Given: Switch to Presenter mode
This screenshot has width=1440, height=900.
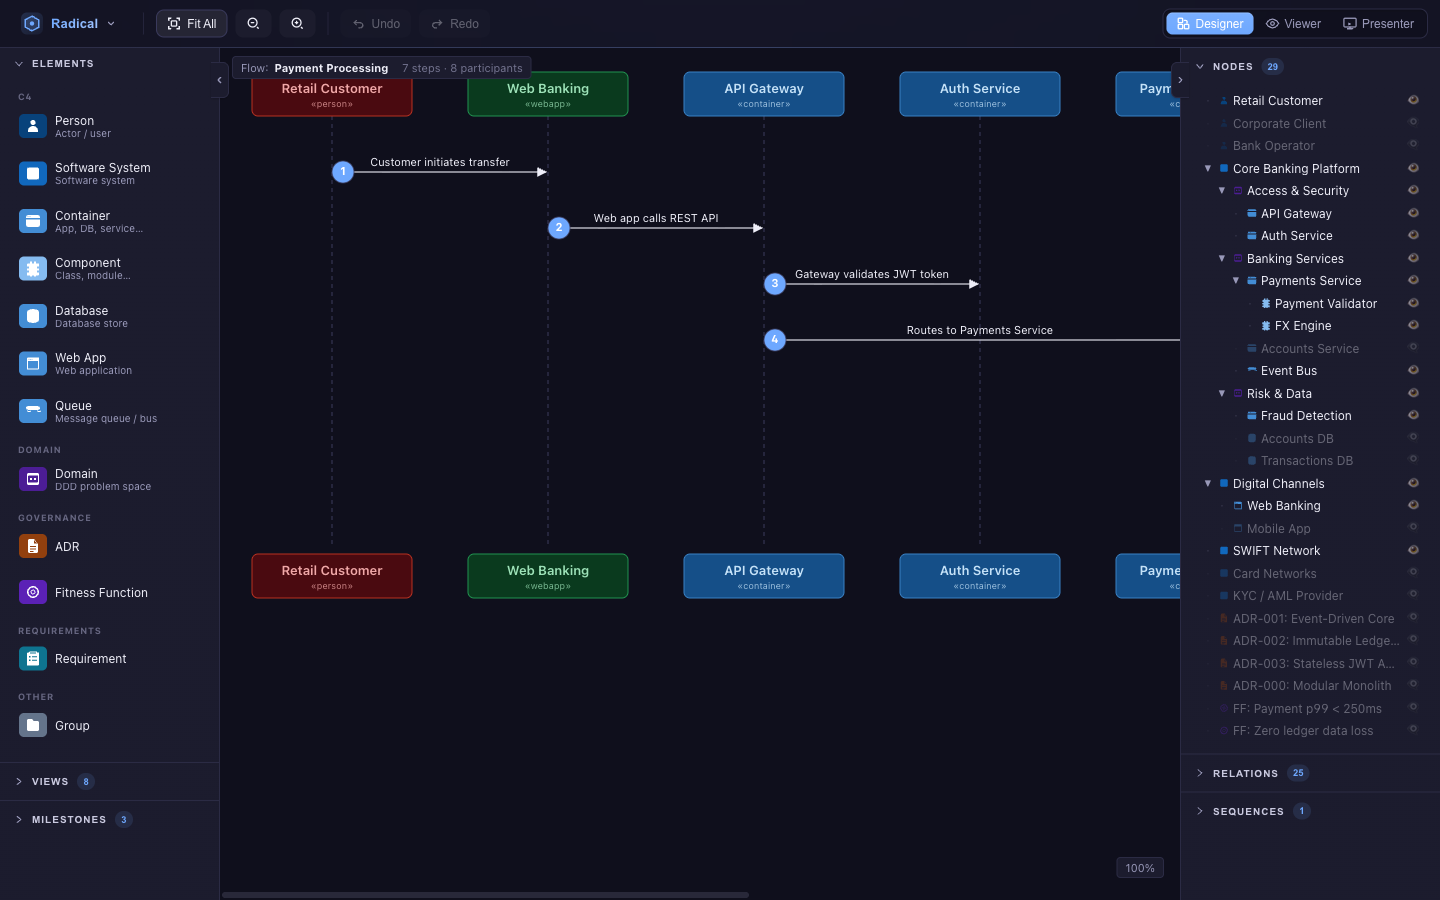Looking at the screenshot, I should pos(1379,24).
